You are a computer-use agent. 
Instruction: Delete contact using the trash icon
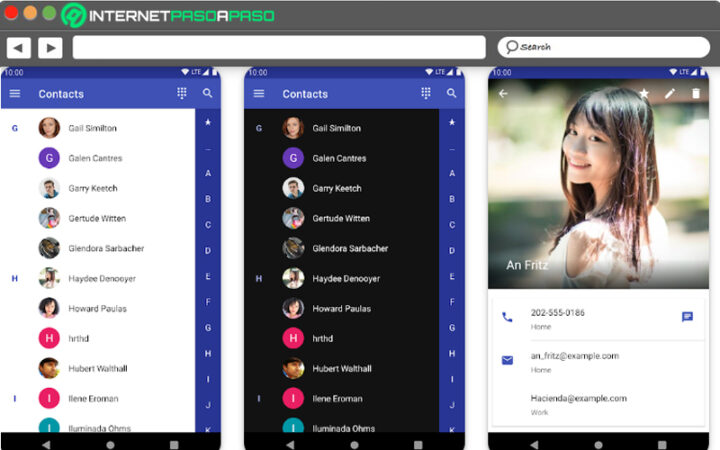696,93
